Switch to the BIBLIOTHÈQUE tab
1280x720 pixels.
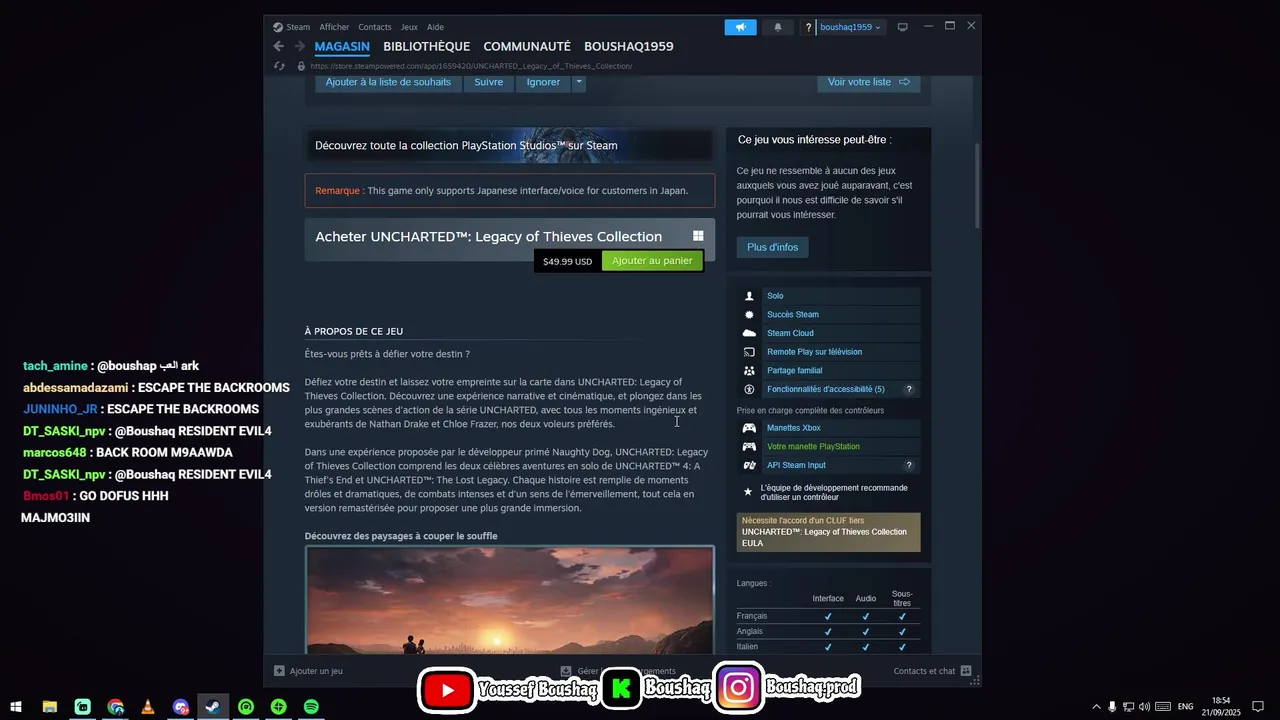pos(426,46)
